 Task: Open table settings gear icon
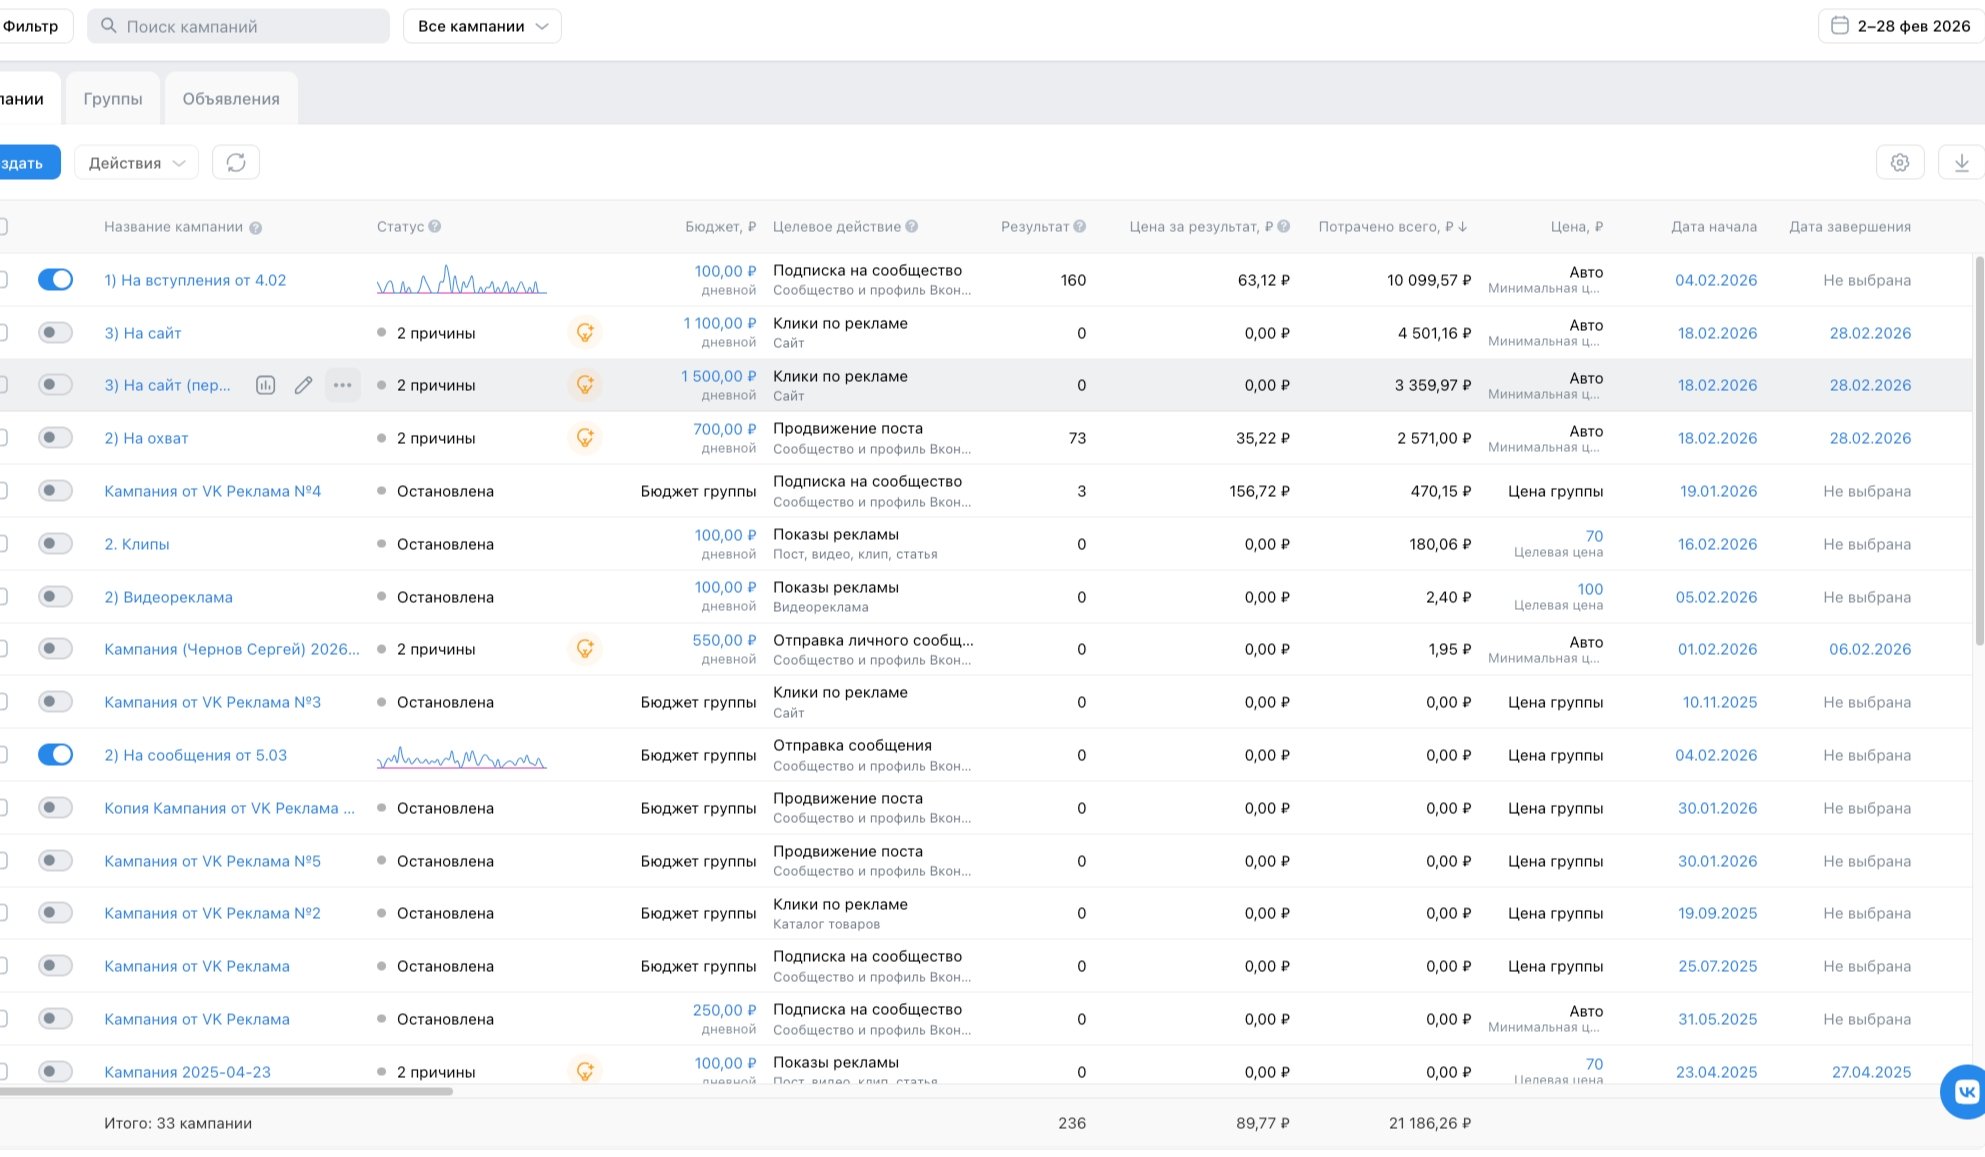[x=1900, y=163]
